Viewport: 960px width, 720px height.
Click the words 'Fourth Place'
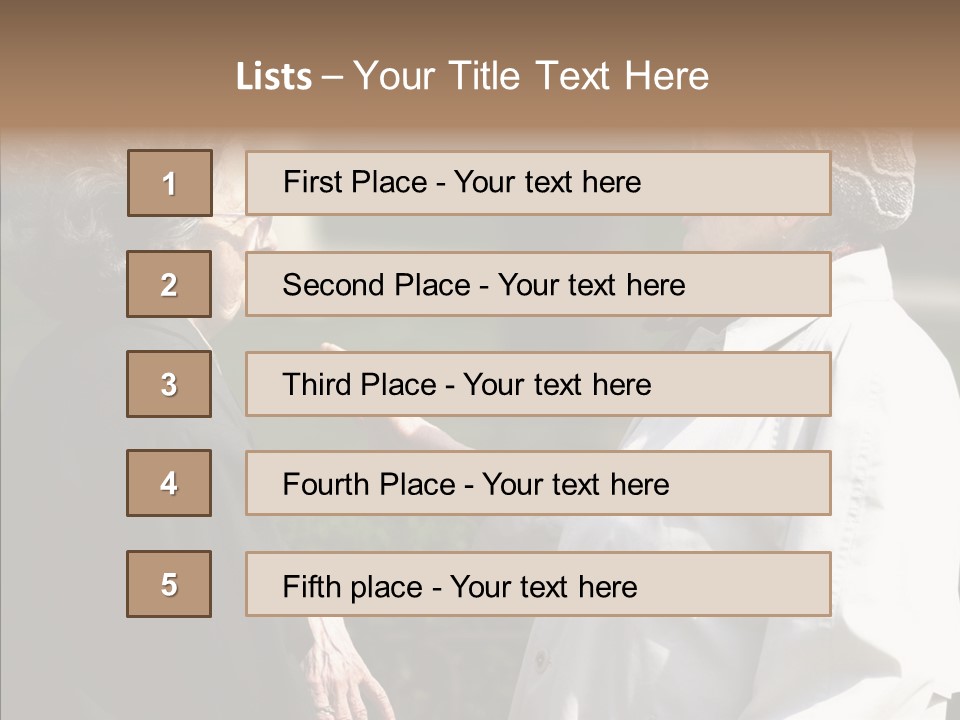coord(369,484)
